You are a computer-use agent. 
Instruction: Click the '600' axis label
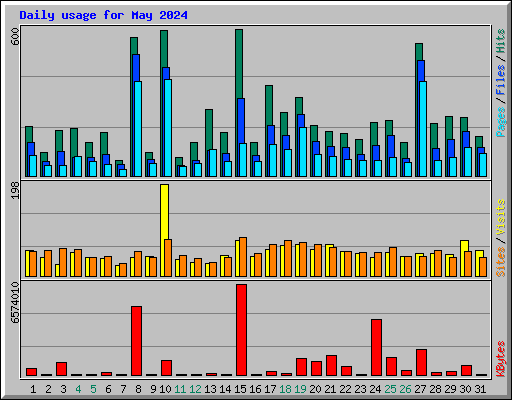15,37
